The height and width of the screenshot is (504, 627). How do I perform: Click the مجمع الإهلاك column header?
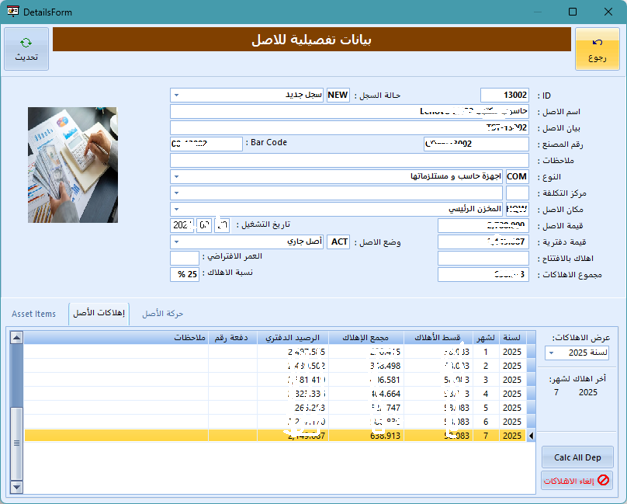click(366, 338)
